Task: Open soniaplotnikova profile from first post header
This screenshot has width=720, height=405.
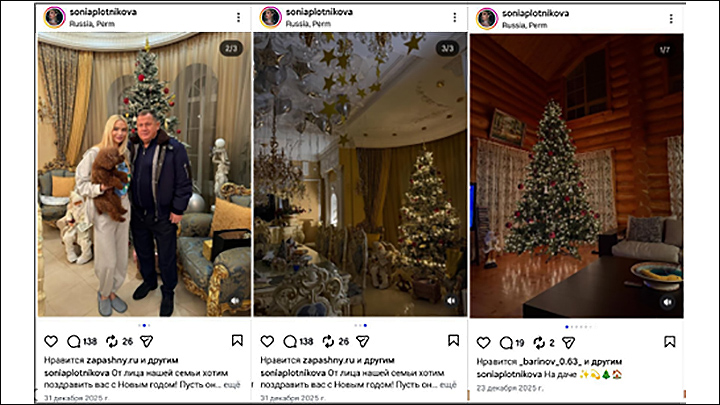Action: click(103, 12)
